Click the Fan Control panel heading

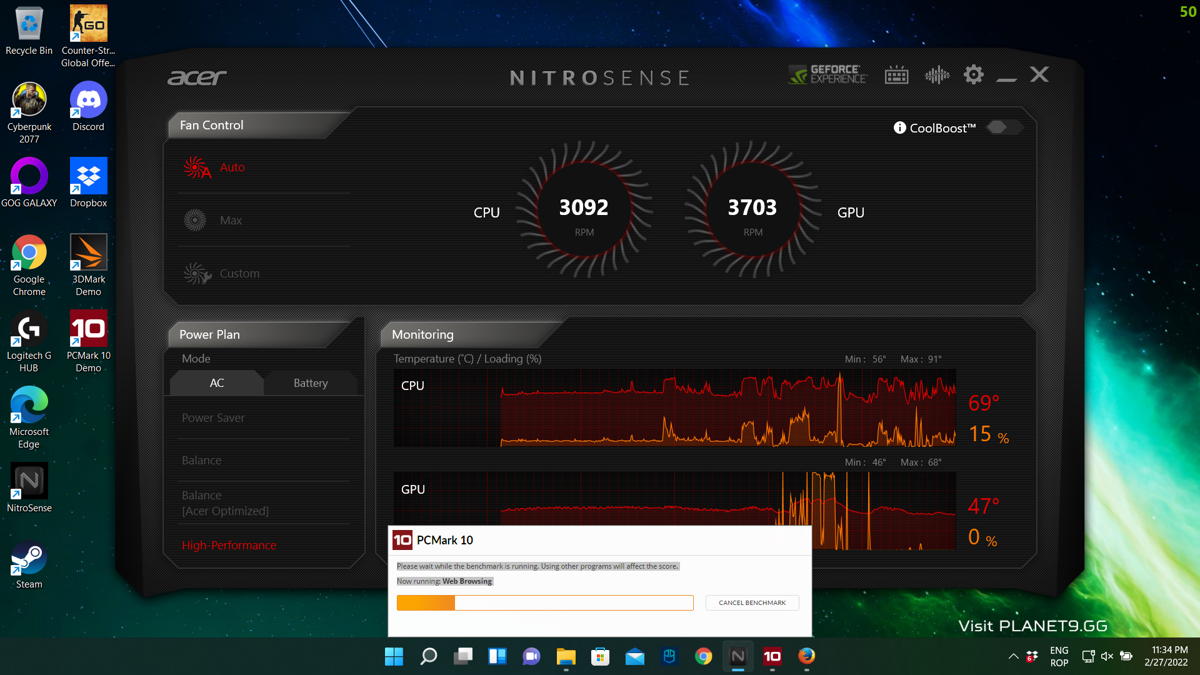click(212, 125)
